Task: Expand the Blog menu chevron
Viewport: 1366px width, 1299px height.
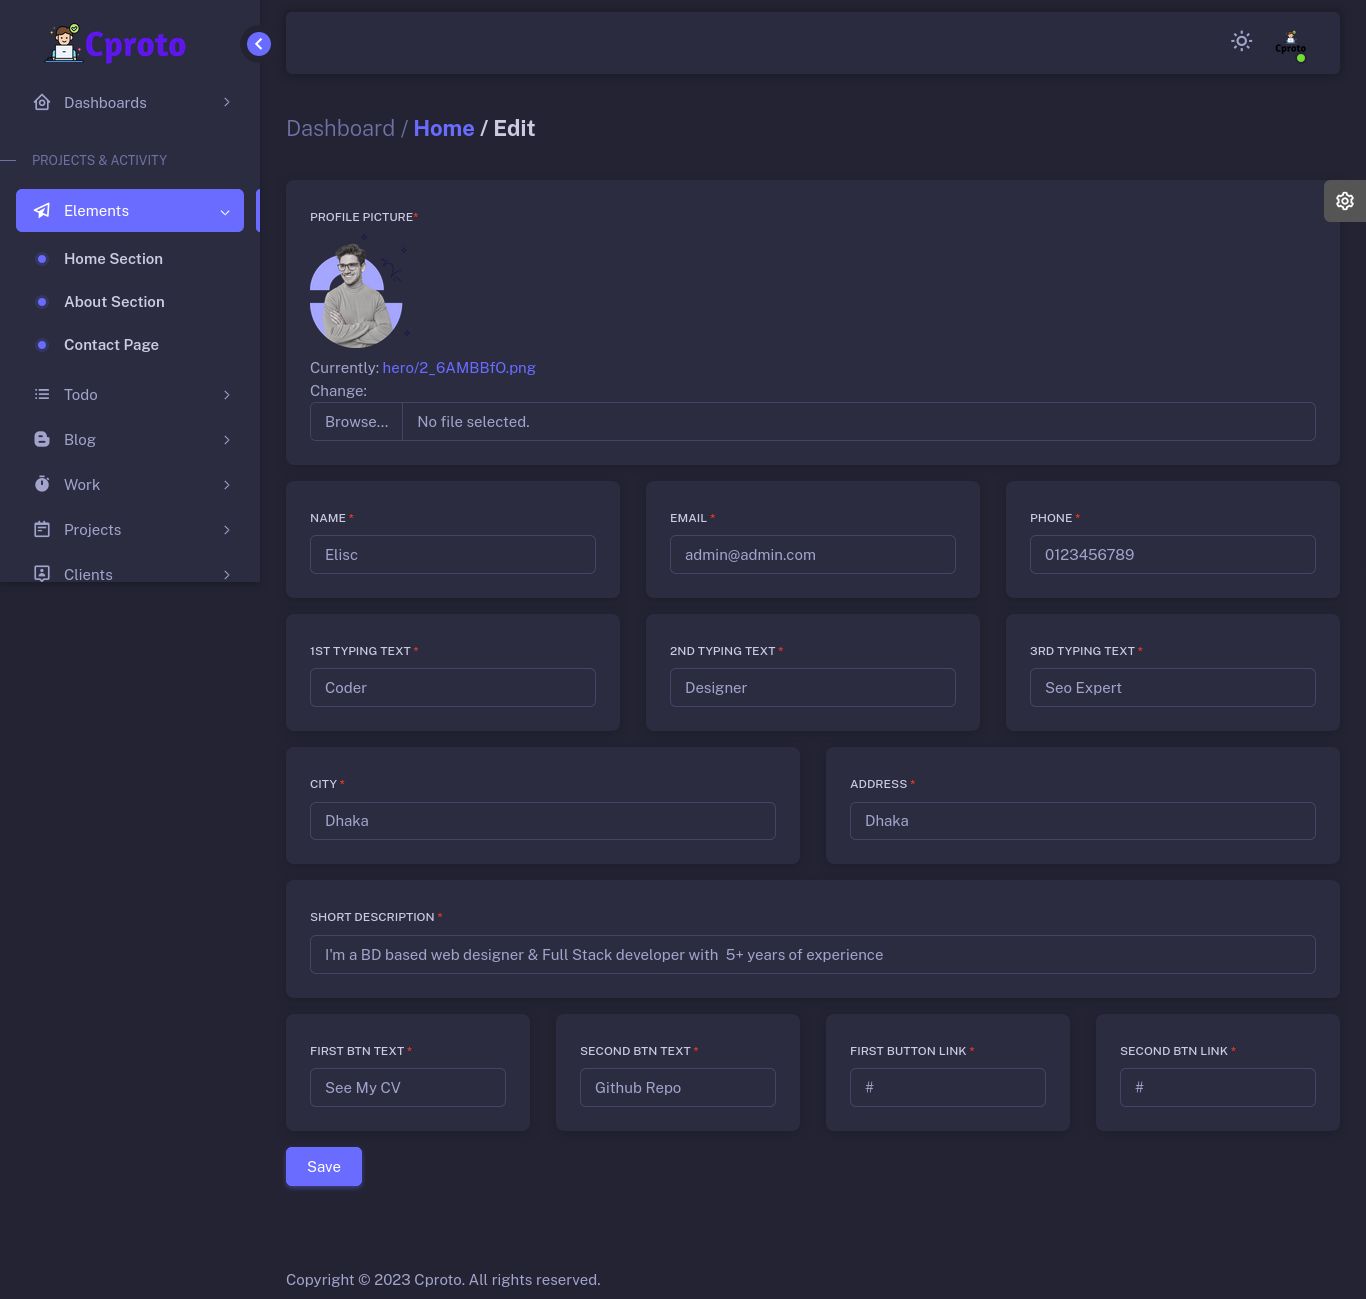Action: pos(227,440)
